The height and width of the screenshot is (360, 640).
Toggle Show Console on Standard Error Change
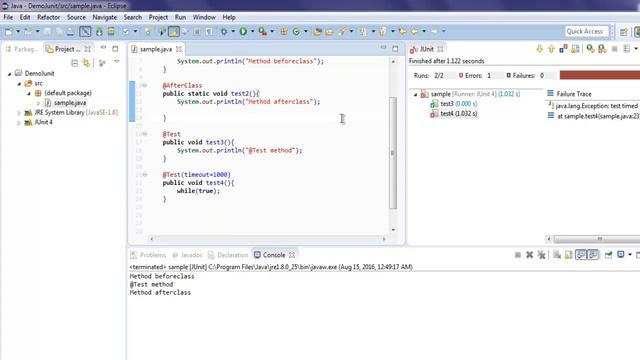[x=593, y=255]
